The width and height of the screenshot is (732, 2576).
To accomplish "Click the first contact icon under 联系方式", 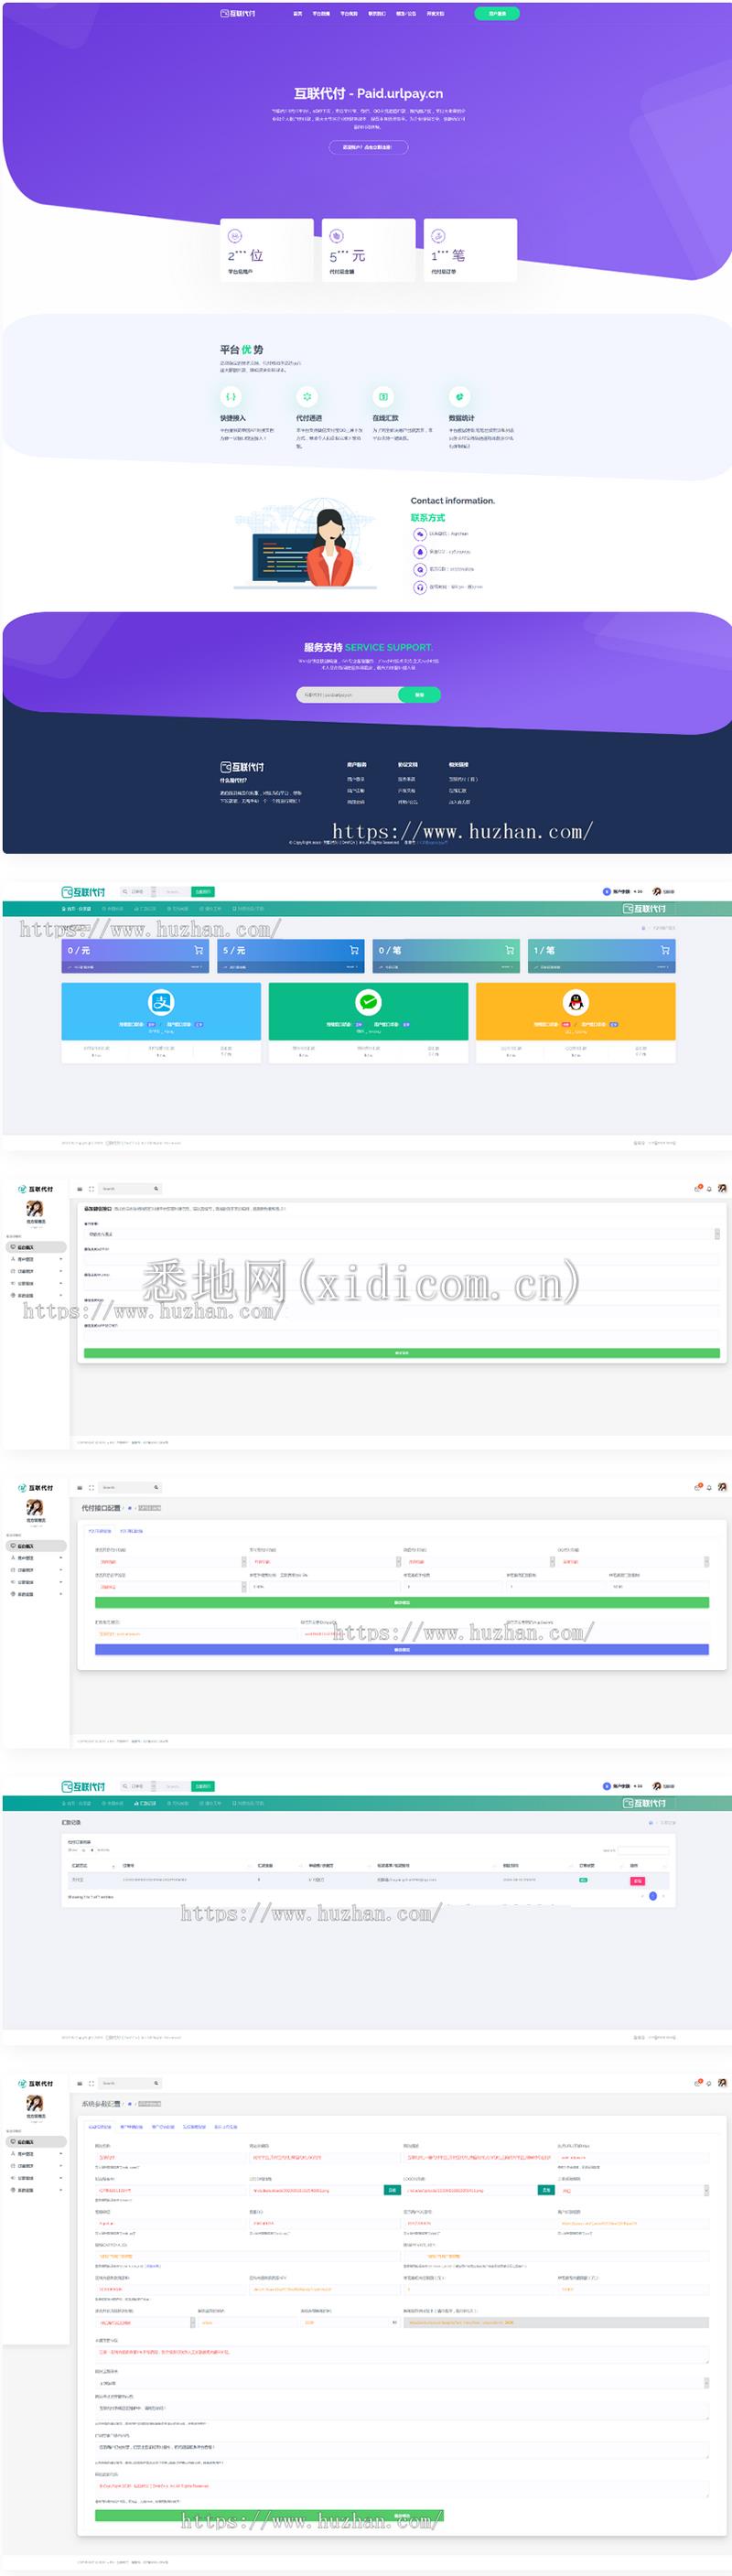I will (420, 534).
